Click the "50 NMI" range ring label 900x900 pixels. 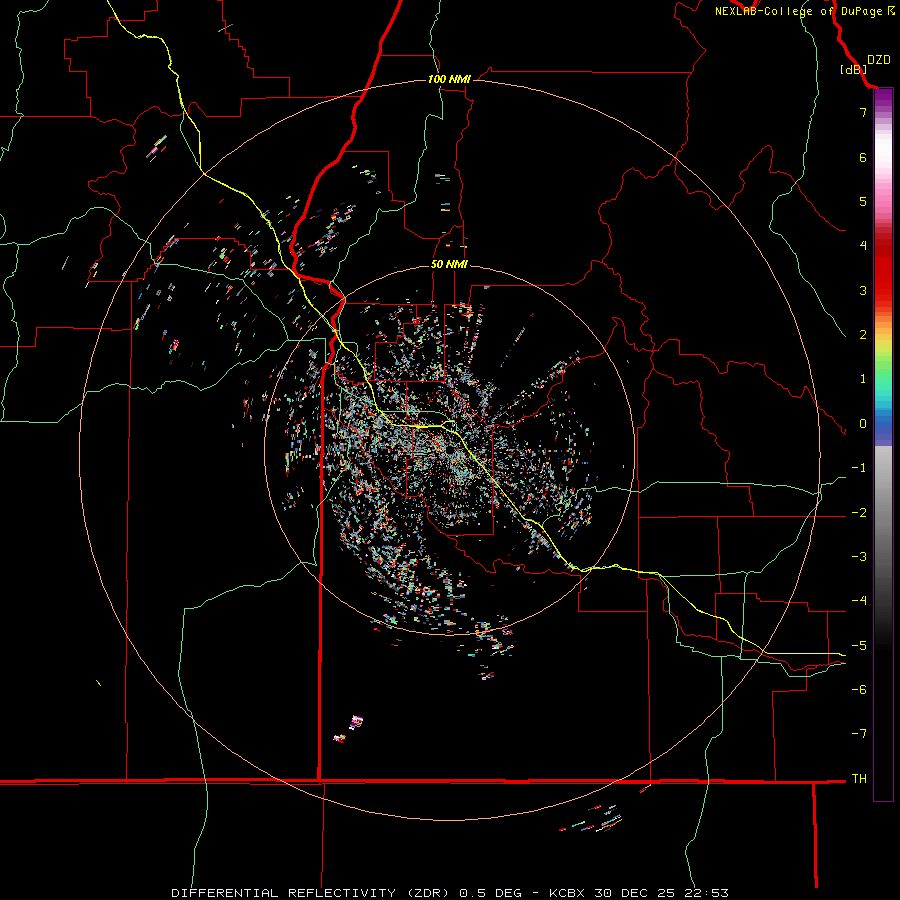click(449, 264)
